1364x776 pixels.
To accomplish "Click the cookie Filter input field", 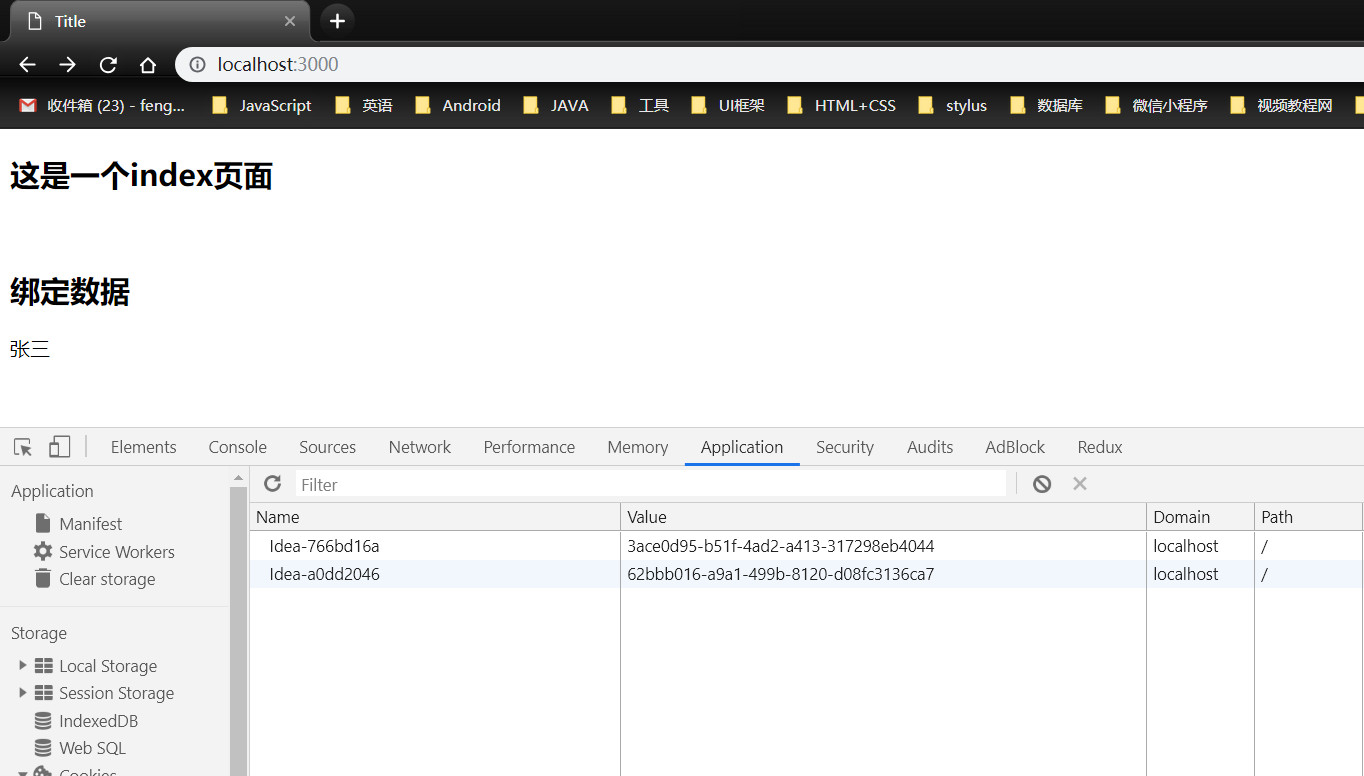I will [x=650, y=484].
